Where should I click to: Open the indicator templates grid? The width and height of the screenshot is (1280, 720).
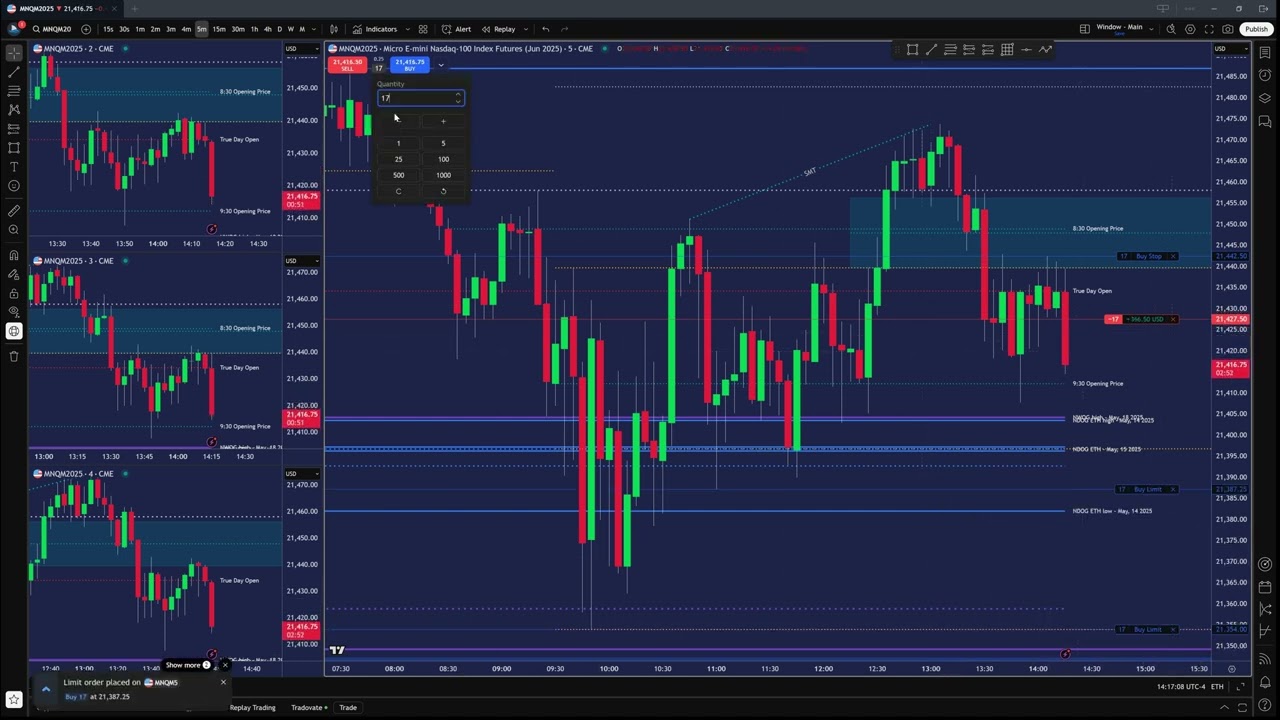pyautogui.click(x=423, y=29)
